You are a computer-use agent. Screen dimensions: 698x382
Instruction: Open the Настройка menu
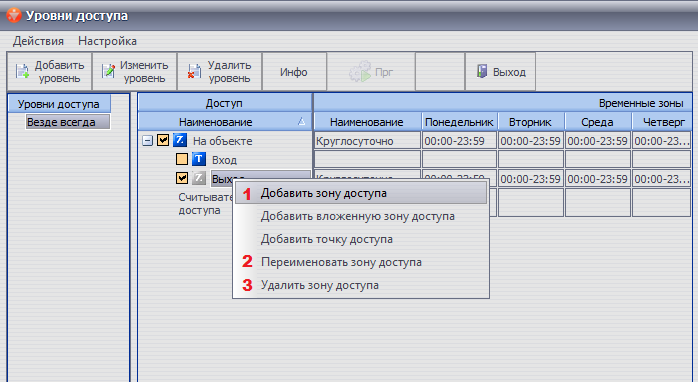(x=107, y=41)
